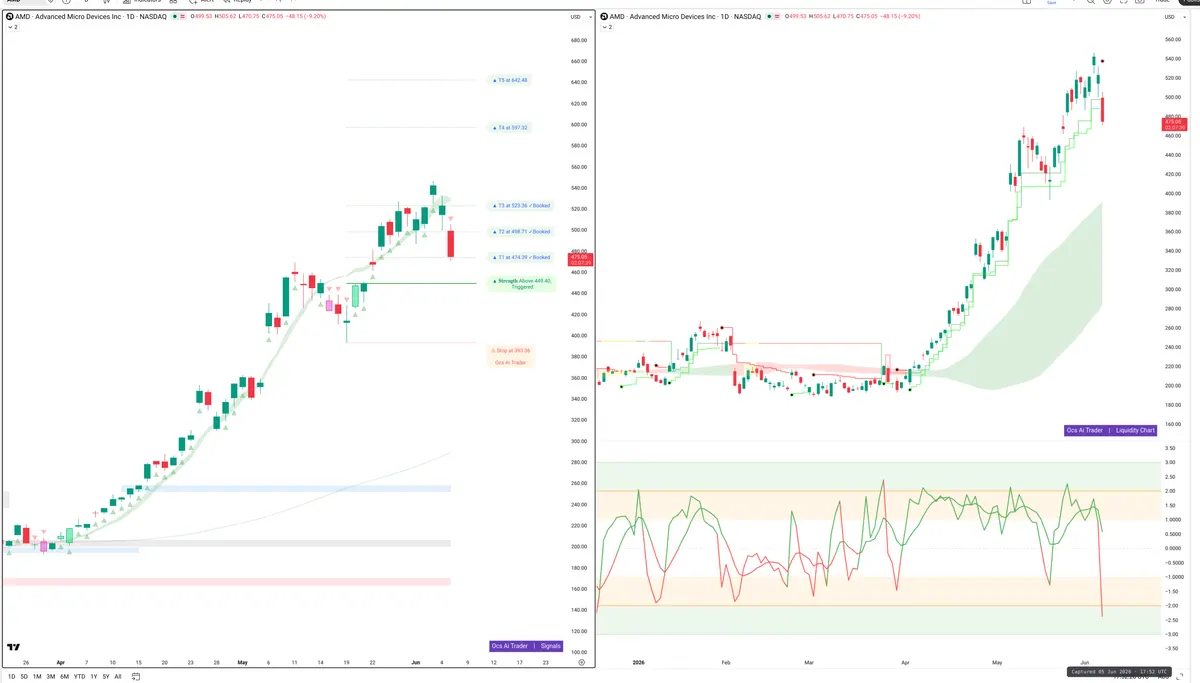1200x683 pixels.
Task: Click left chart AMD symbol logo
Action: tap(9, 17)
